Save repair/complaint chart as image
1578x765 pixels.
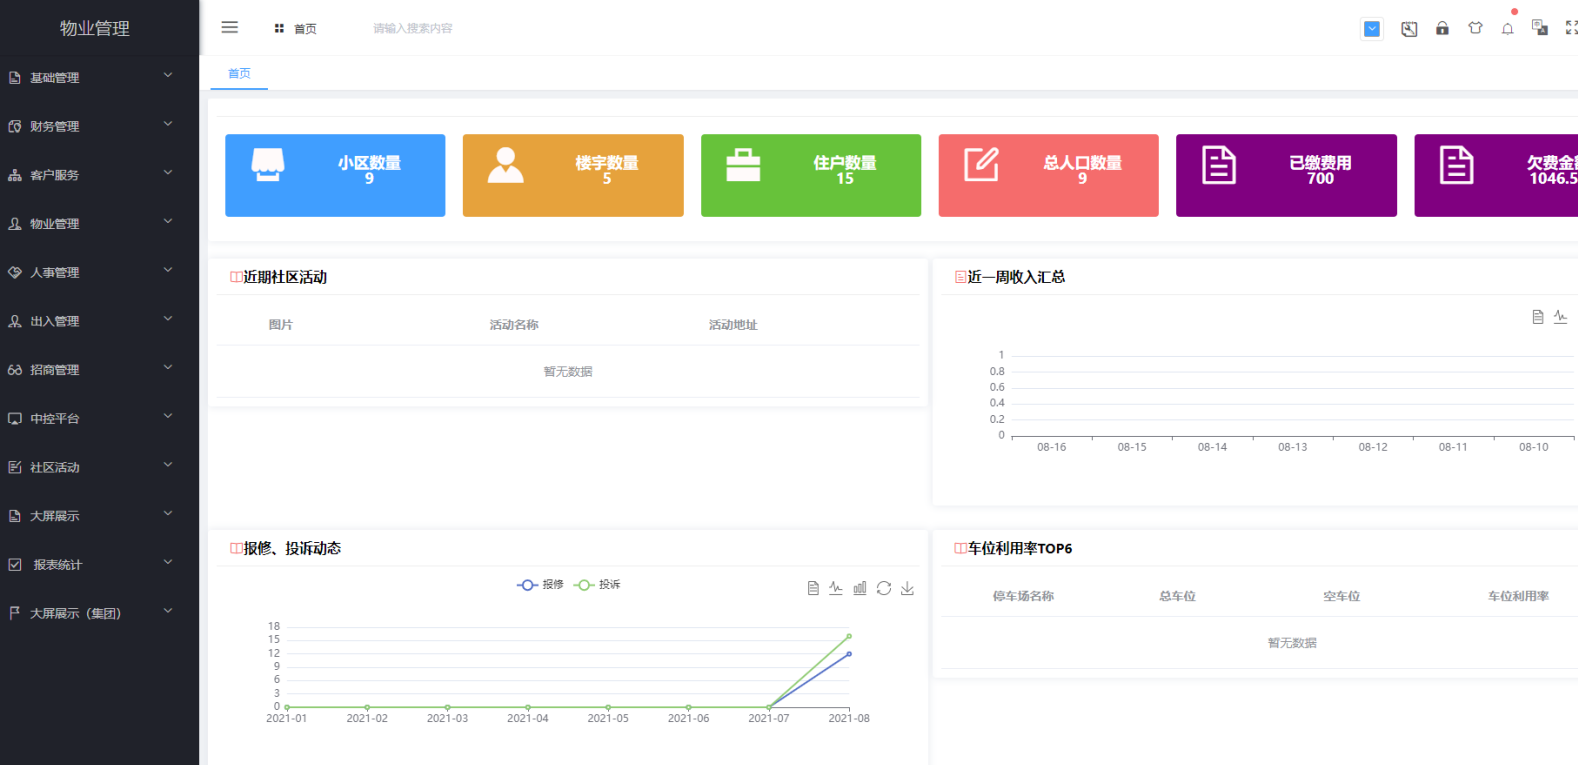[907, 588]
